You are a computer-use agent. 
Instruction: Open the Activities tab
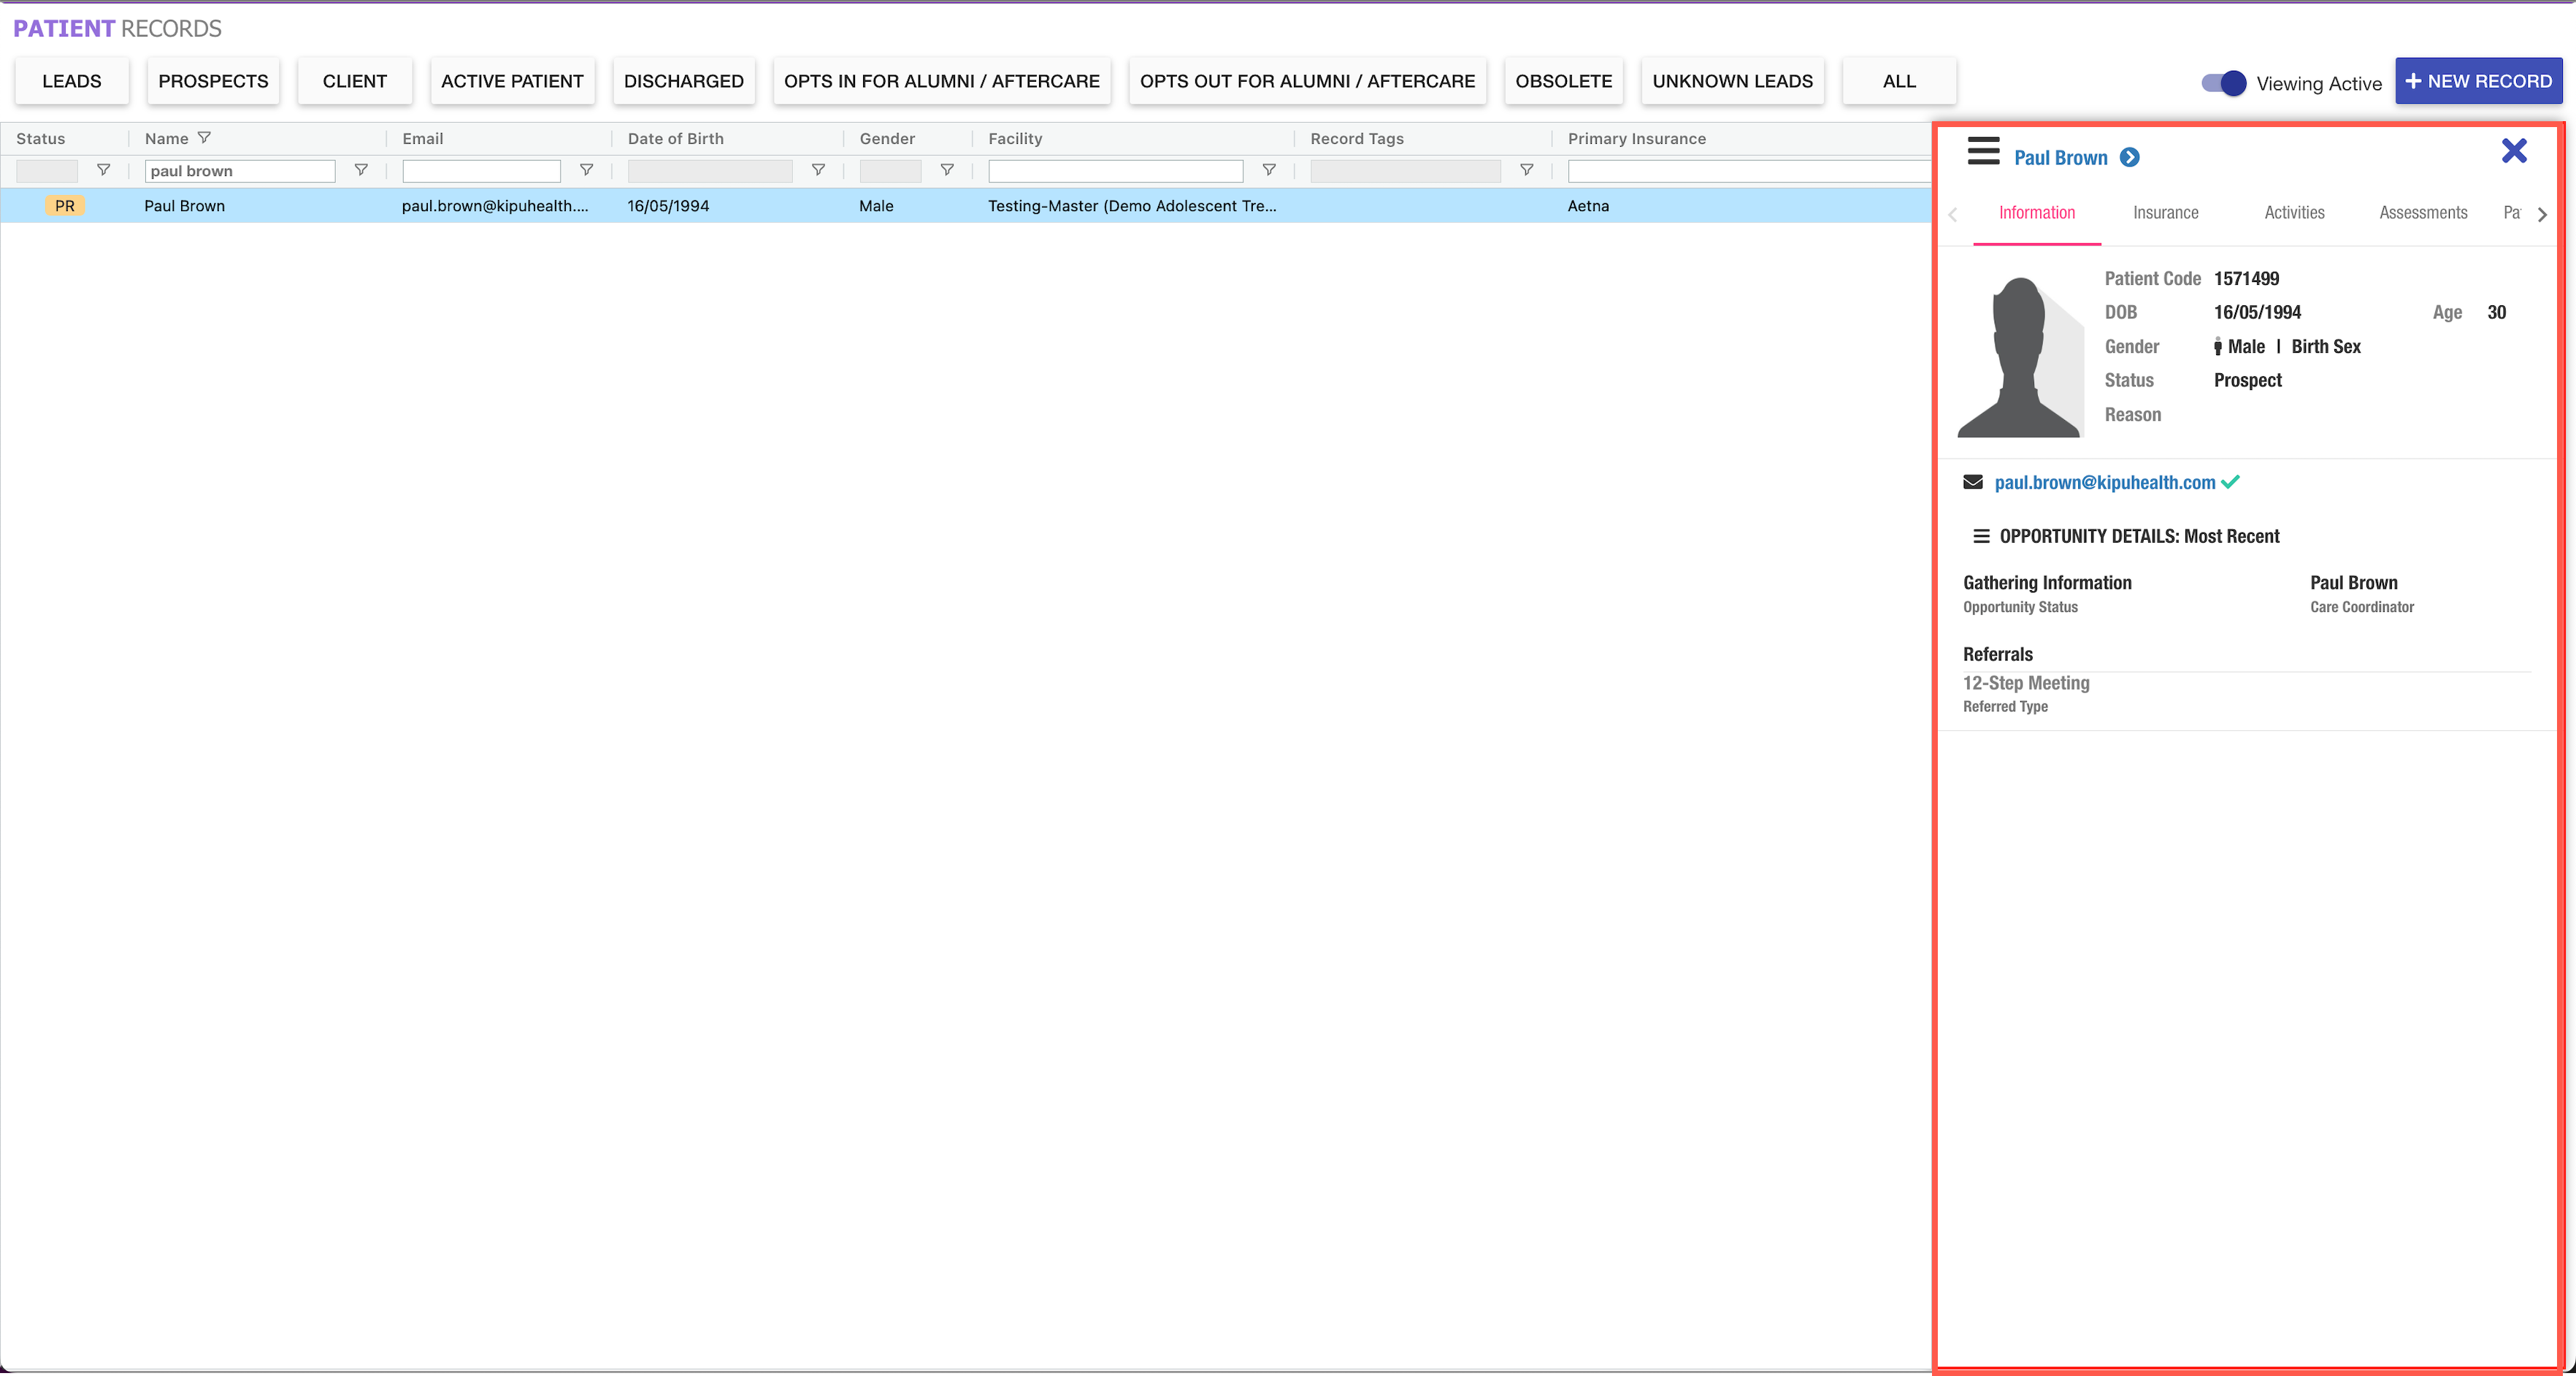tap(2294, 213)
